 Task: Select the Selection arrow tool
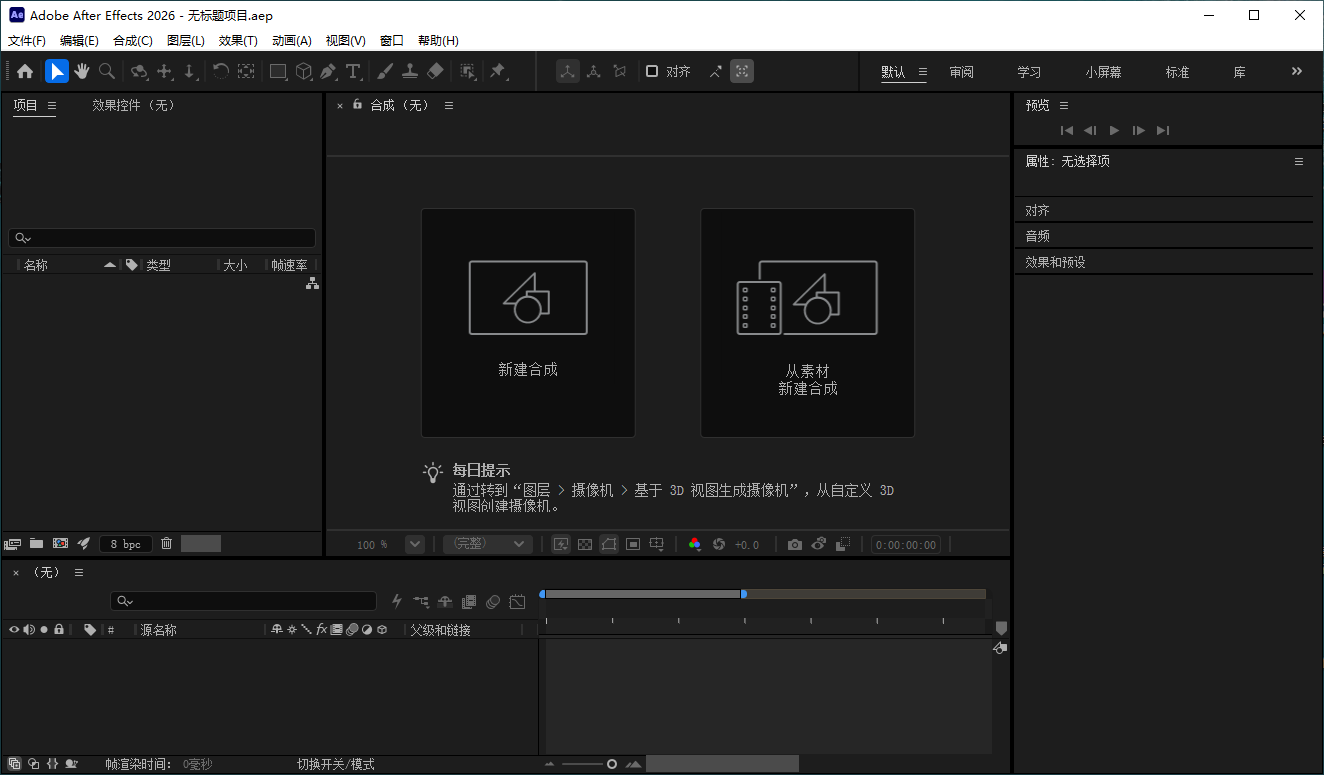[57, 71]
